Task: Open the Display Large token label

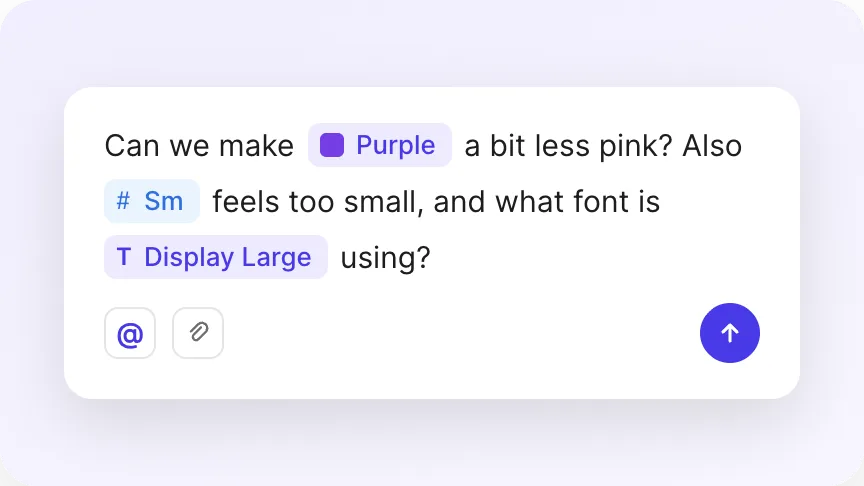Action: pyautogui.click(x=228, y=257)
